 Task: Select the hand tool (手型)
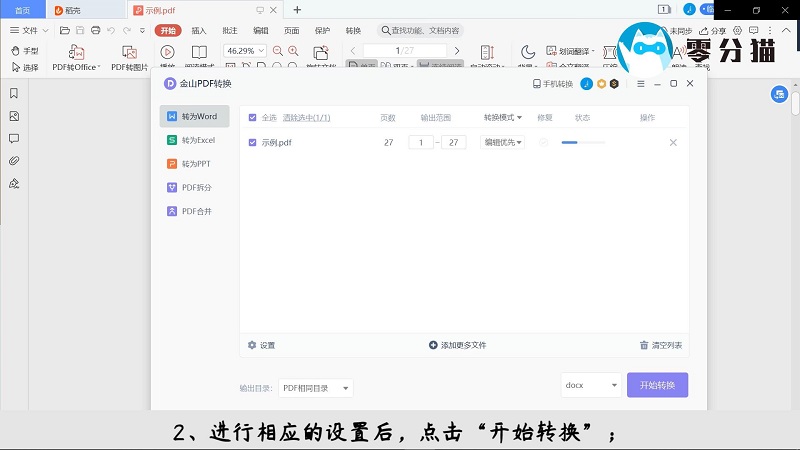click(24, 51)
